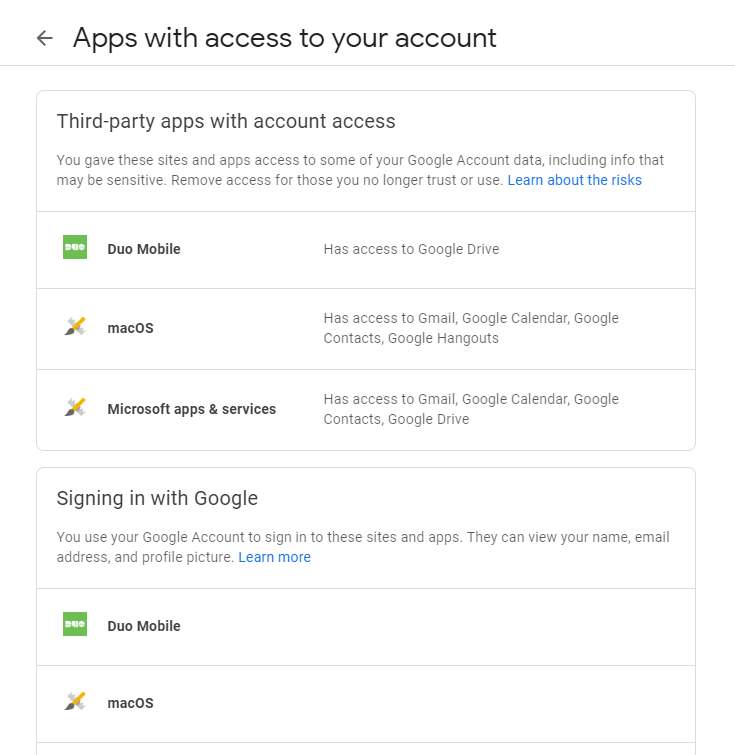Click the macOS icon under Signing in with Google
This screenshot has height=755, width=735.
[75, 702]
